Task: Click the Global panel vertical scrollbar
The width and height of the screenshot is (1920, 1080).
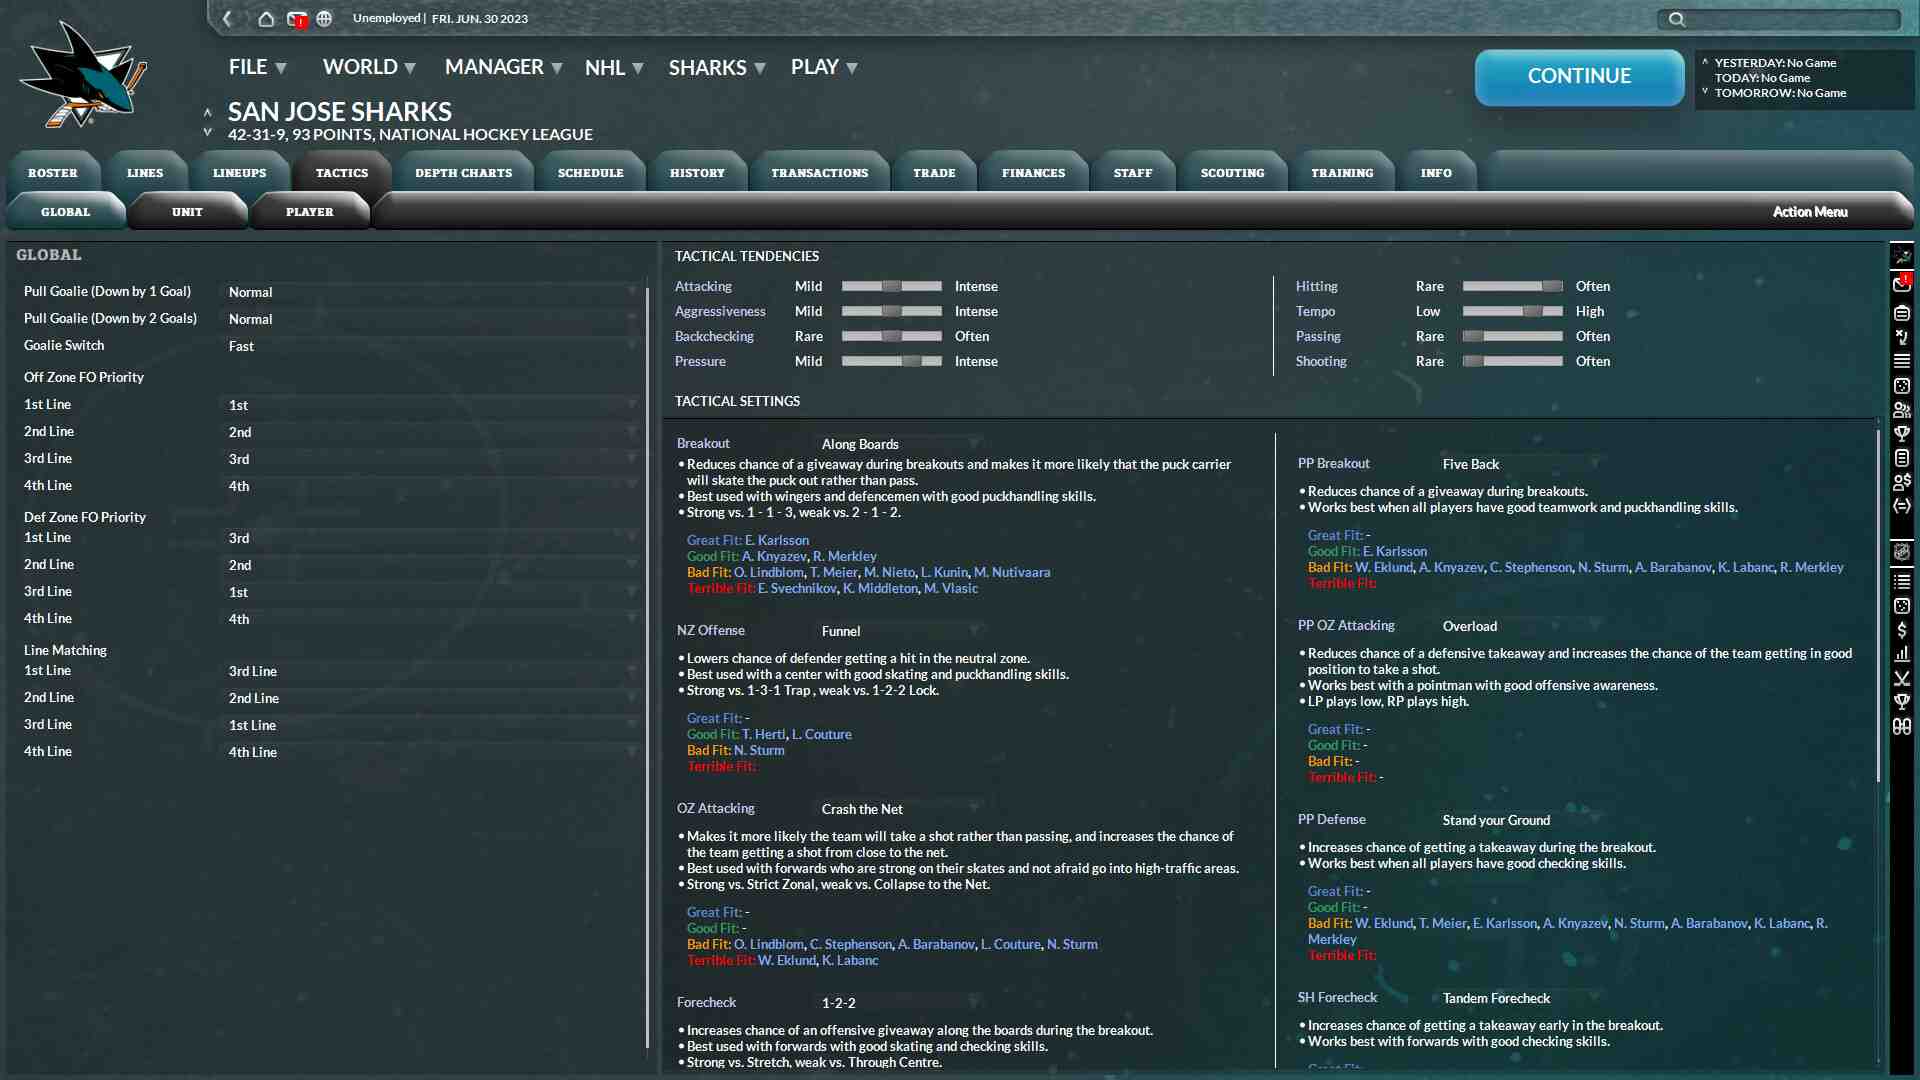Action: pos(648,670)
